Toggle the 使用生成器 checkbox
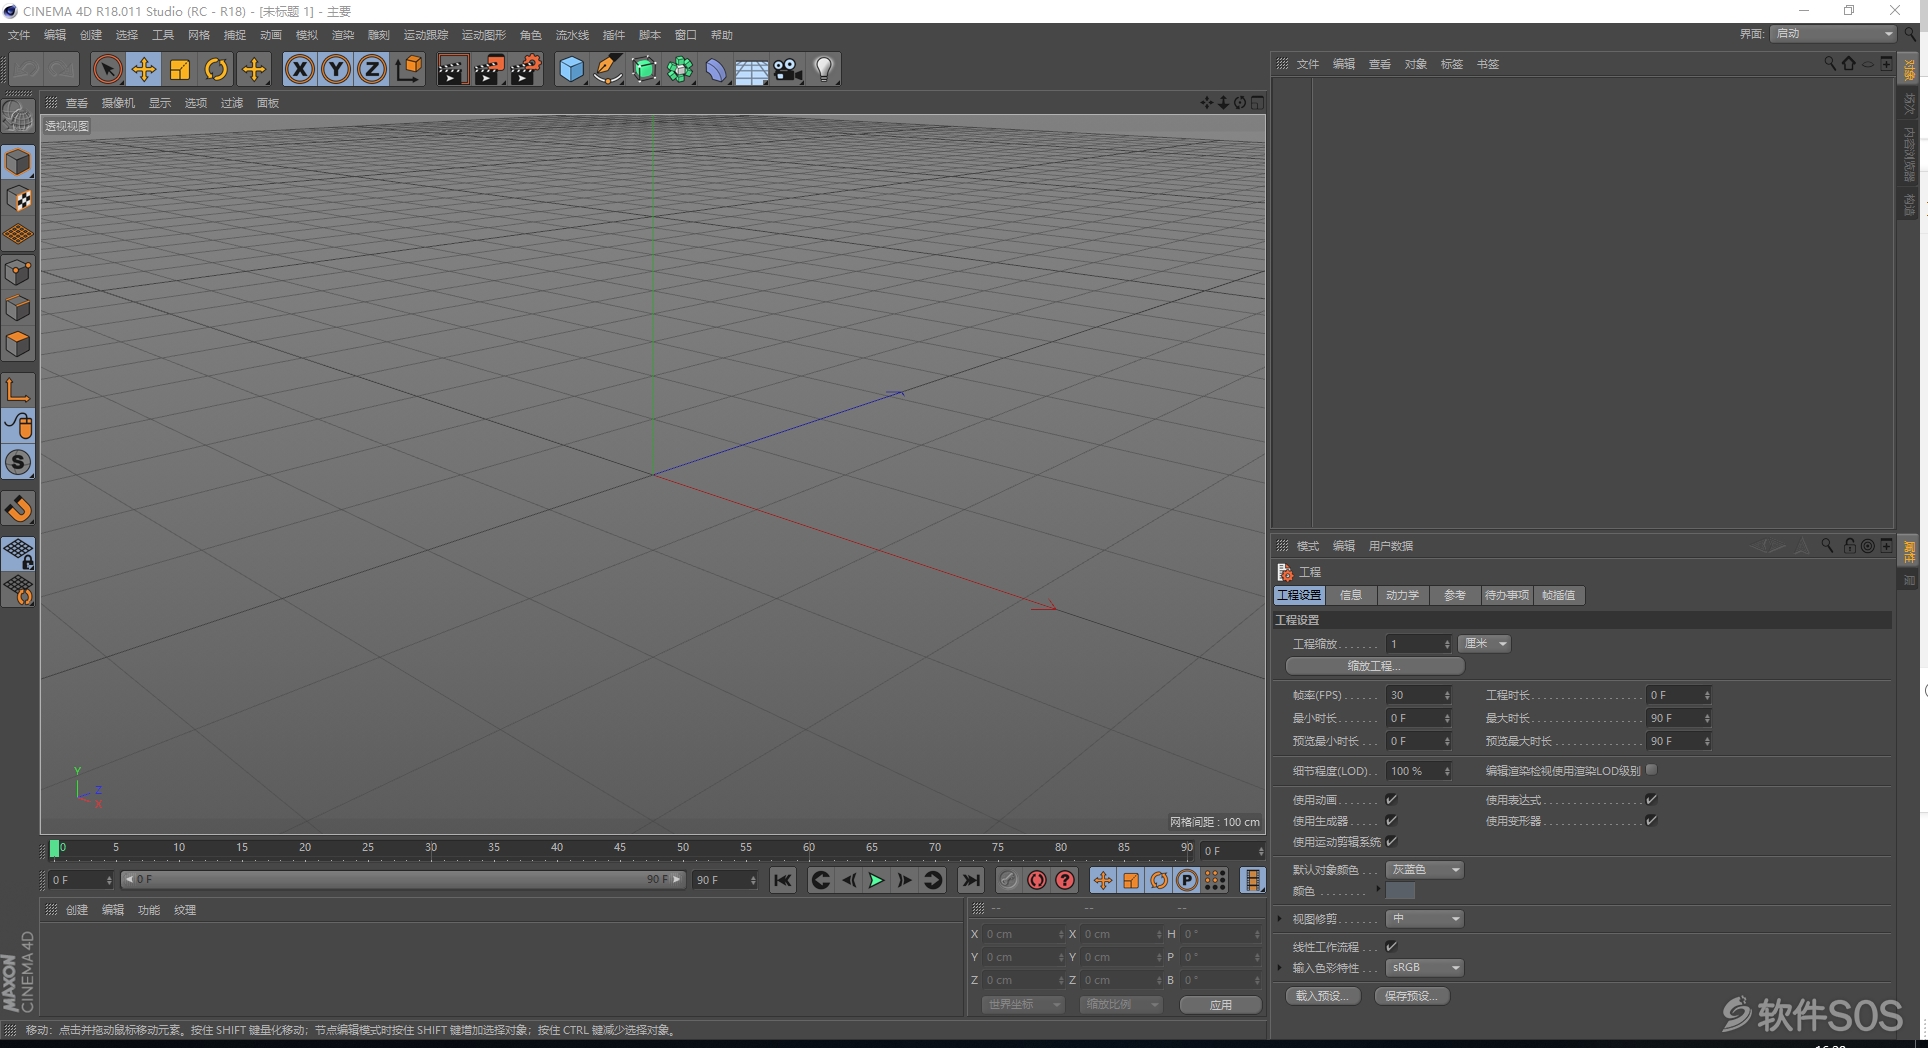The width and height of the screenshot is (1928, 1048). (x=1391, y=820)
